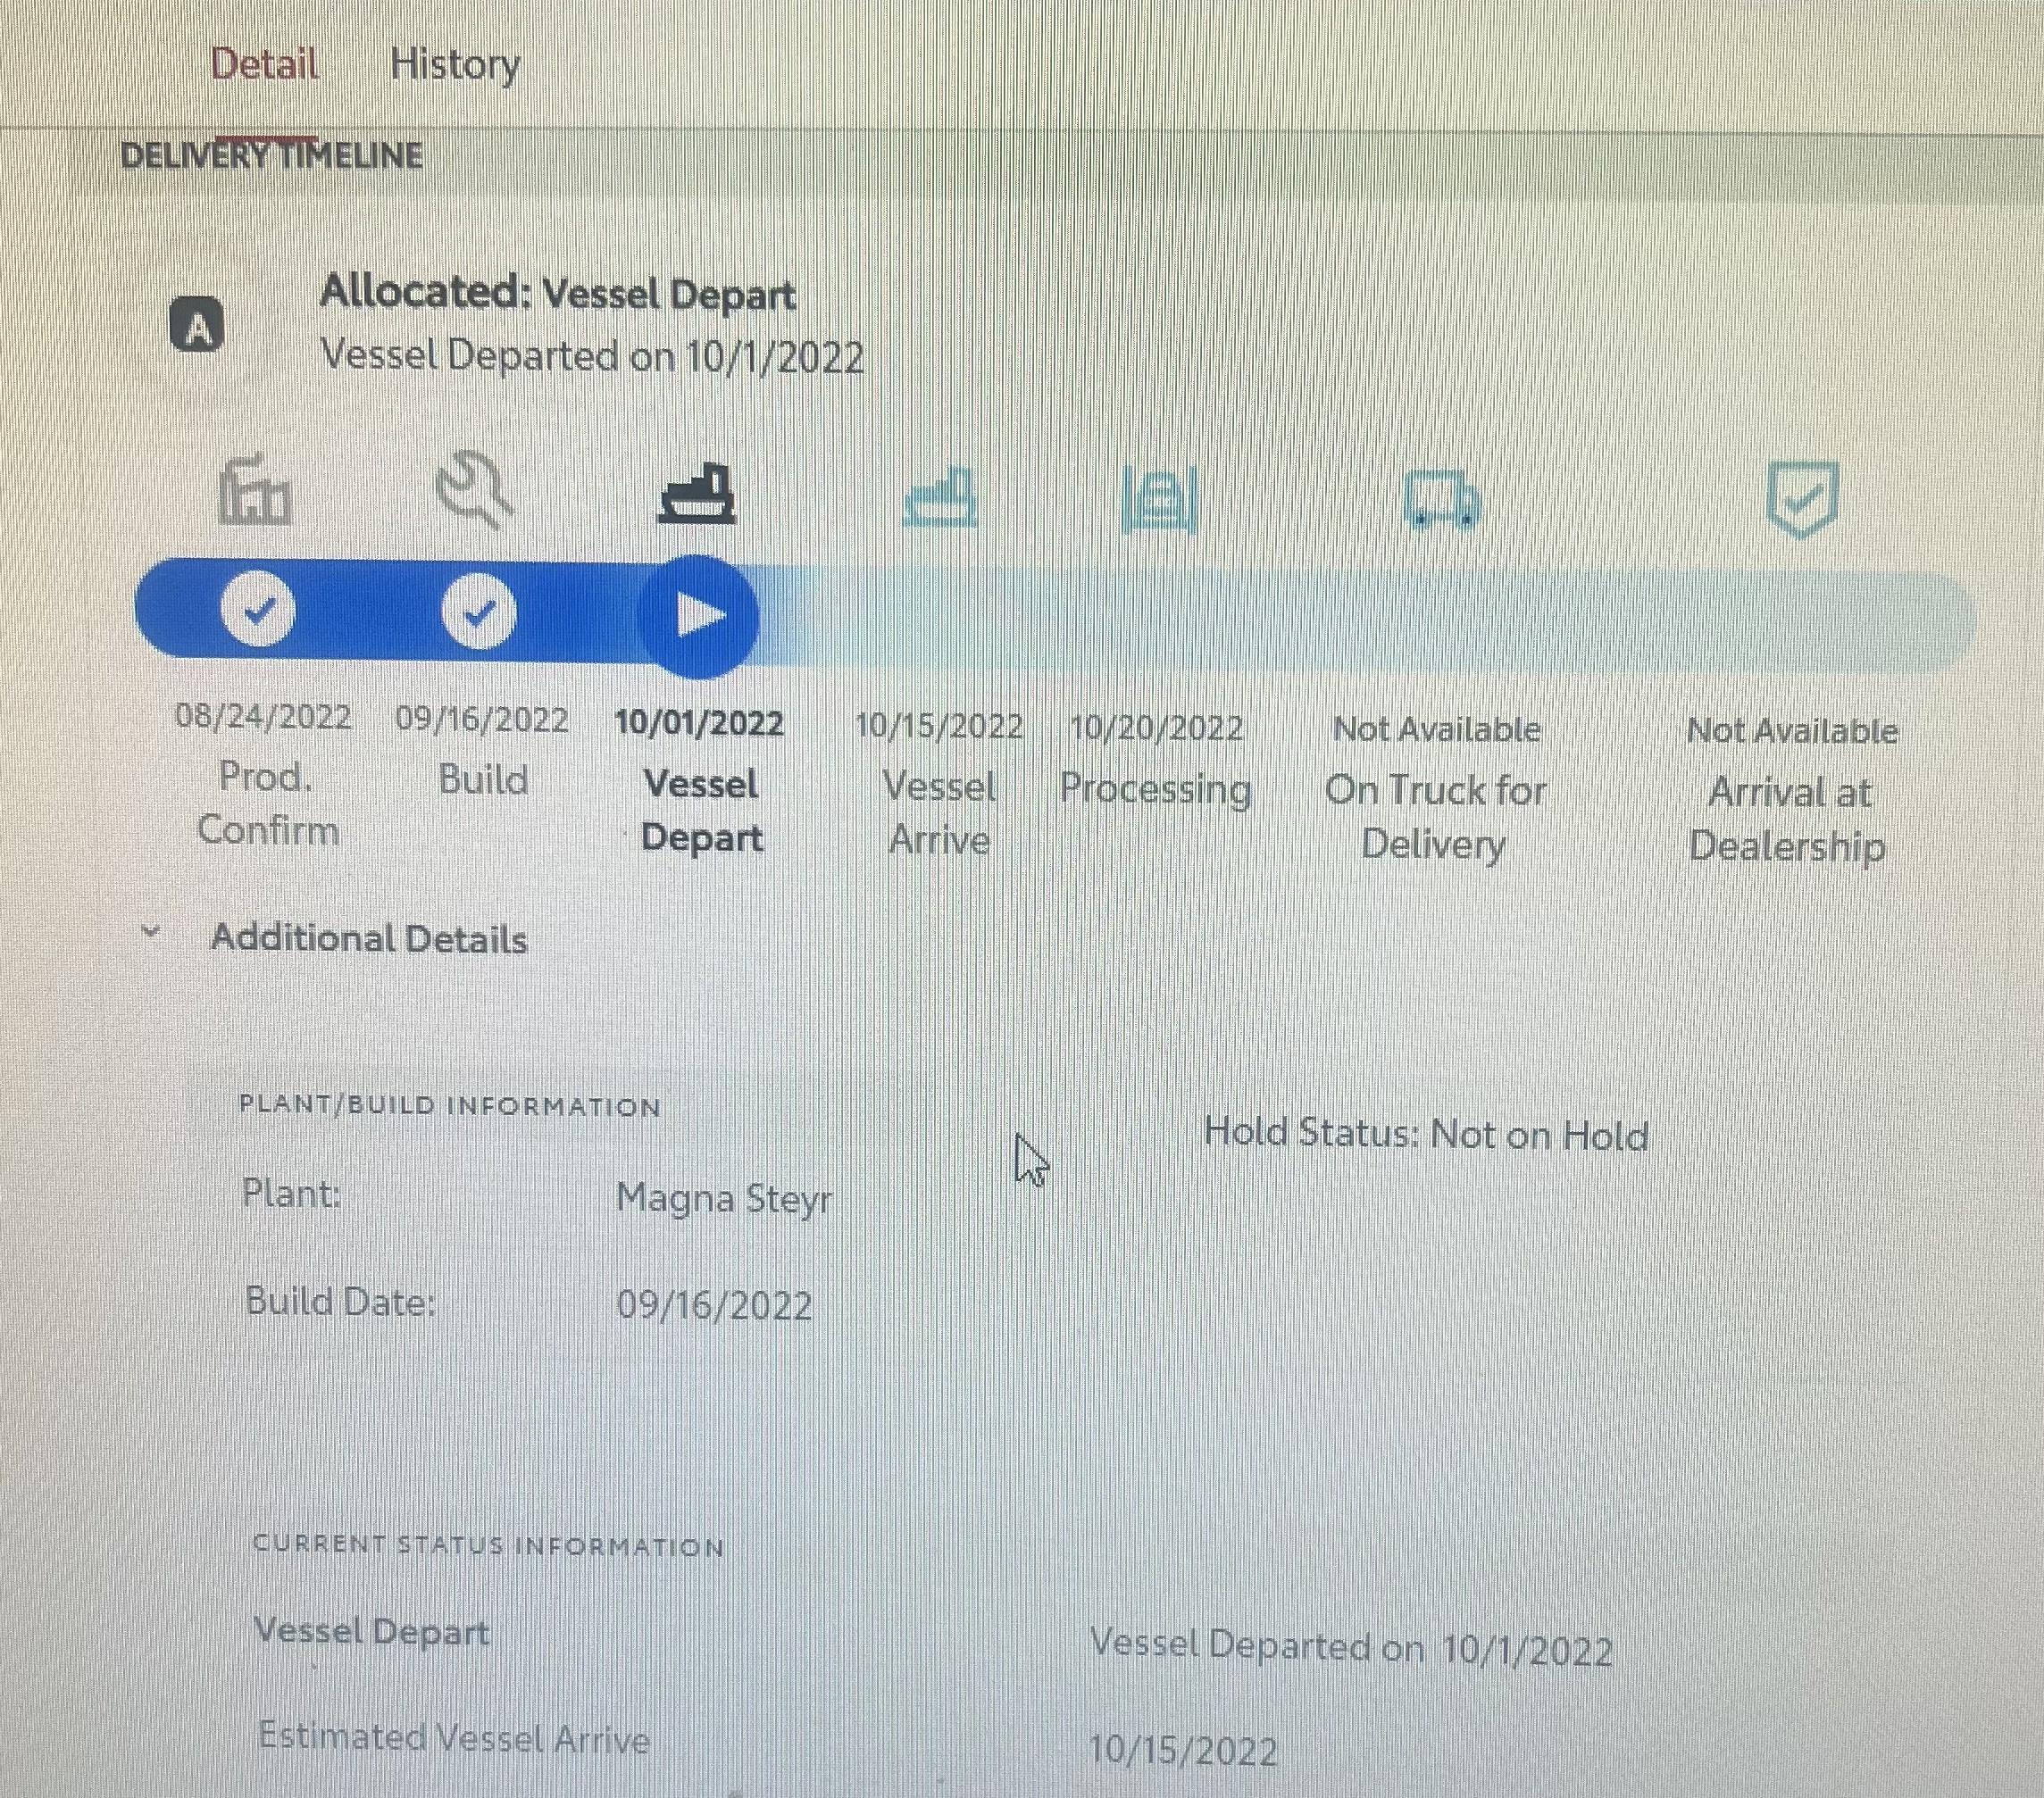Click the Allocated 'A' status badge
The image size is (2044, 1798).
pos(197,325)
